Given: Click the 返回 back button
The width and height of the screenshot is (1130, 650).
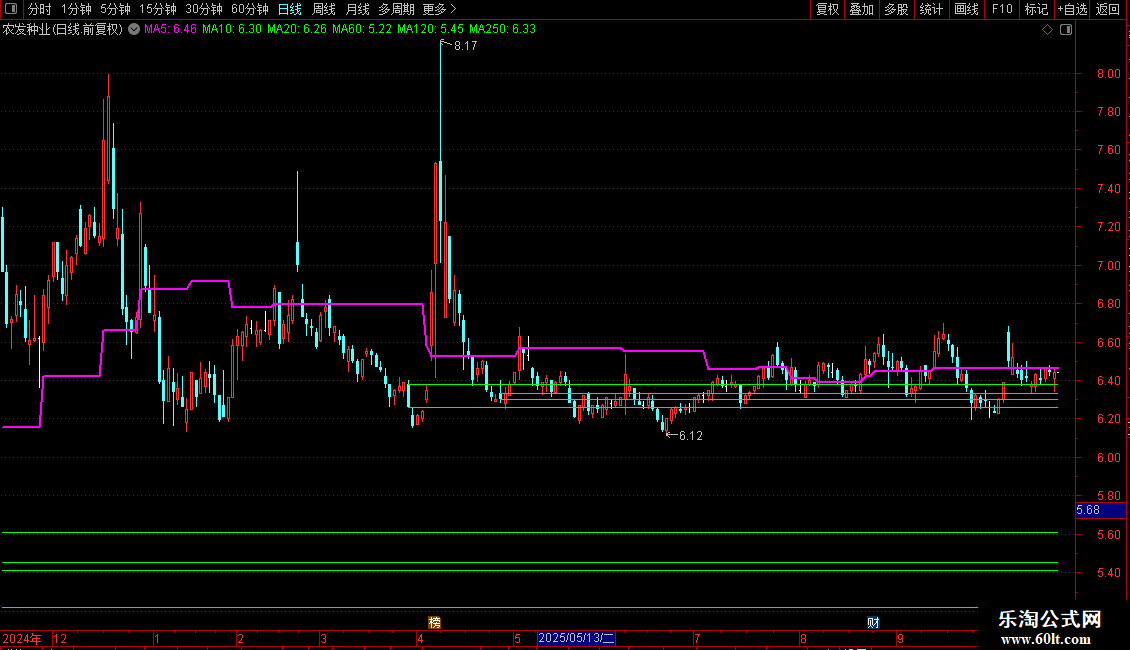Looking at the screenshot, I should (x=1108, y=9).
